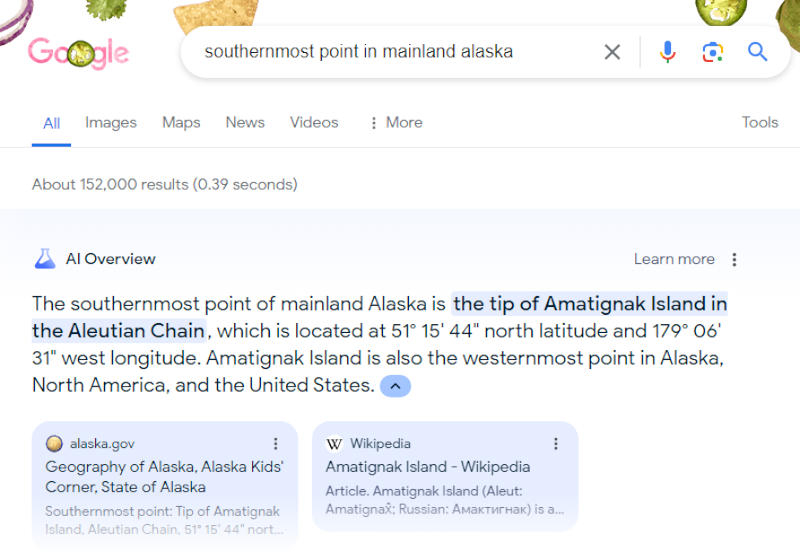
Task: Open the Geography of Alaska source link
Action: point(164,477)
